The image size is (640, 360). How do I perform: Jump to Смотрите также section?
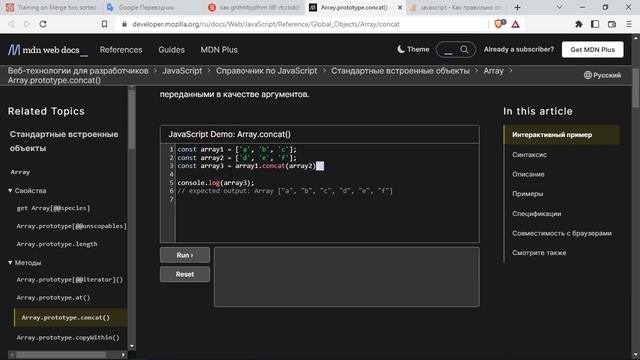[539, 253]
